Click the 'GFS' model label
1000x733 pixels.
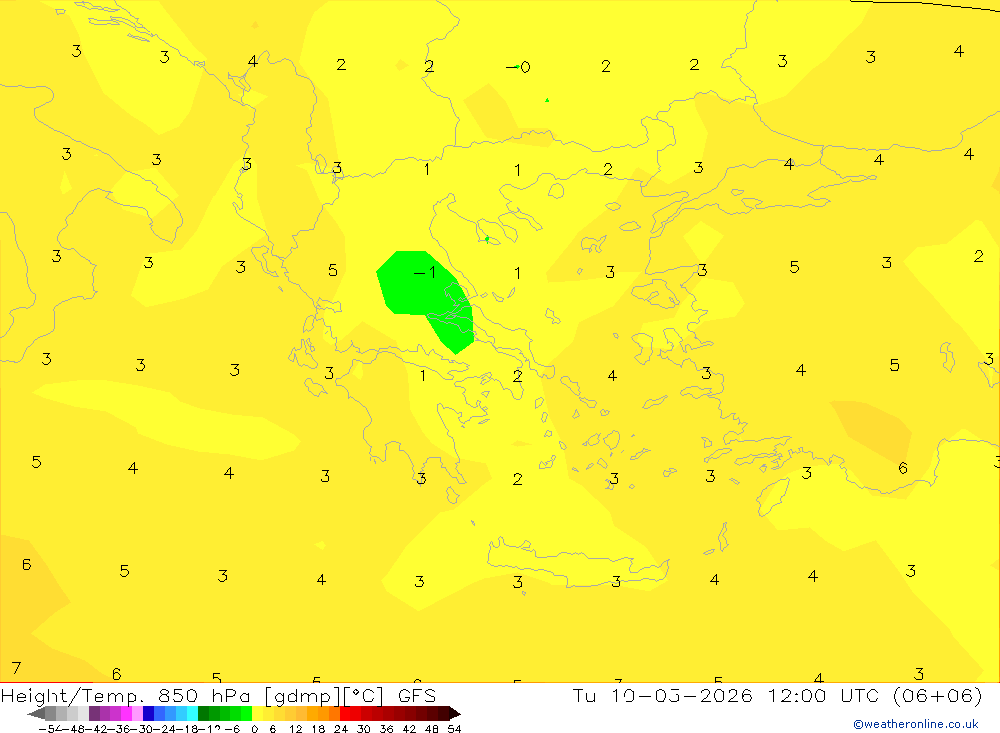click(416, 695)
